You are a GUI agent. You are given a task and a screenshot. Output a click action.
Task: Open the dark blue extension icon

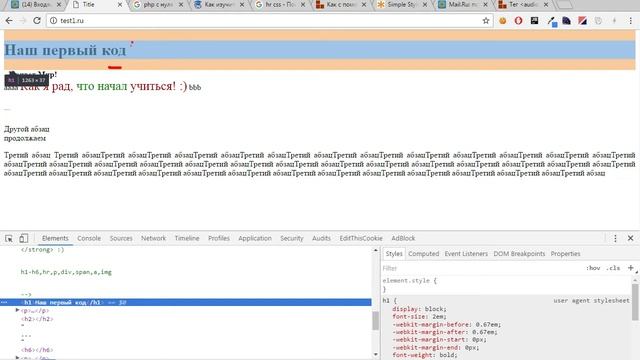[567, 20]
